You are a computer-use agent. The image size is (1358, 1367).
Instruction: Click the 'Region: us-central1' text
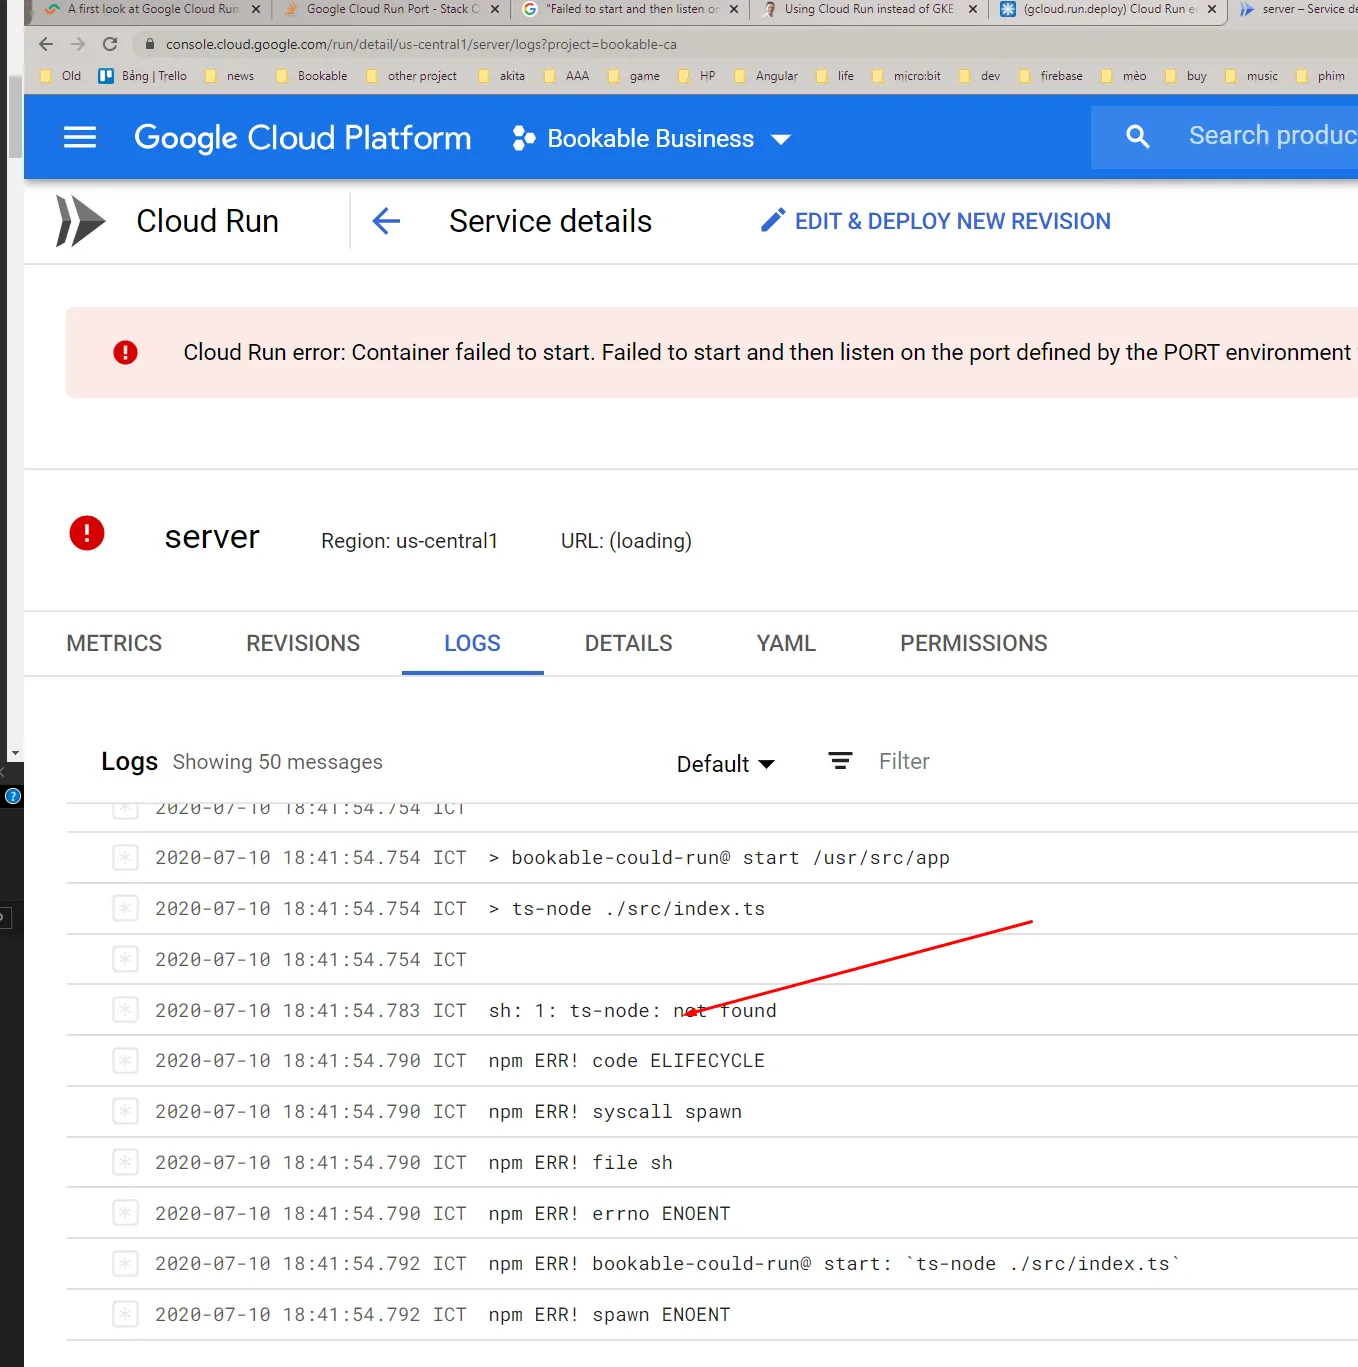409,541
